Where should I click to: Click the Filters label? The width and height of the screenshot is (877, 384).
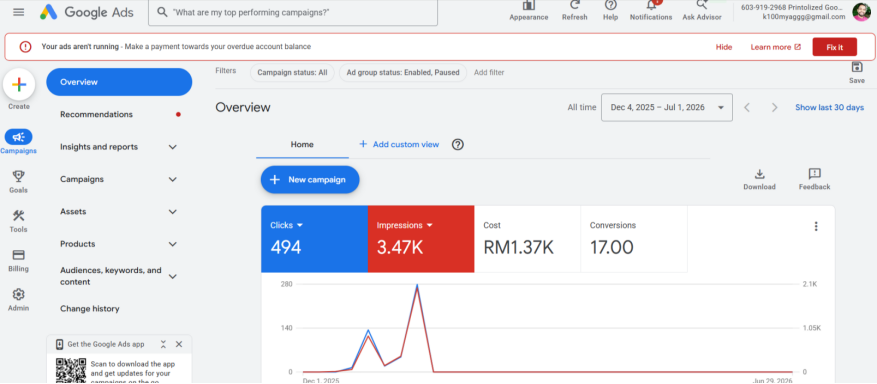pos(225,71)
